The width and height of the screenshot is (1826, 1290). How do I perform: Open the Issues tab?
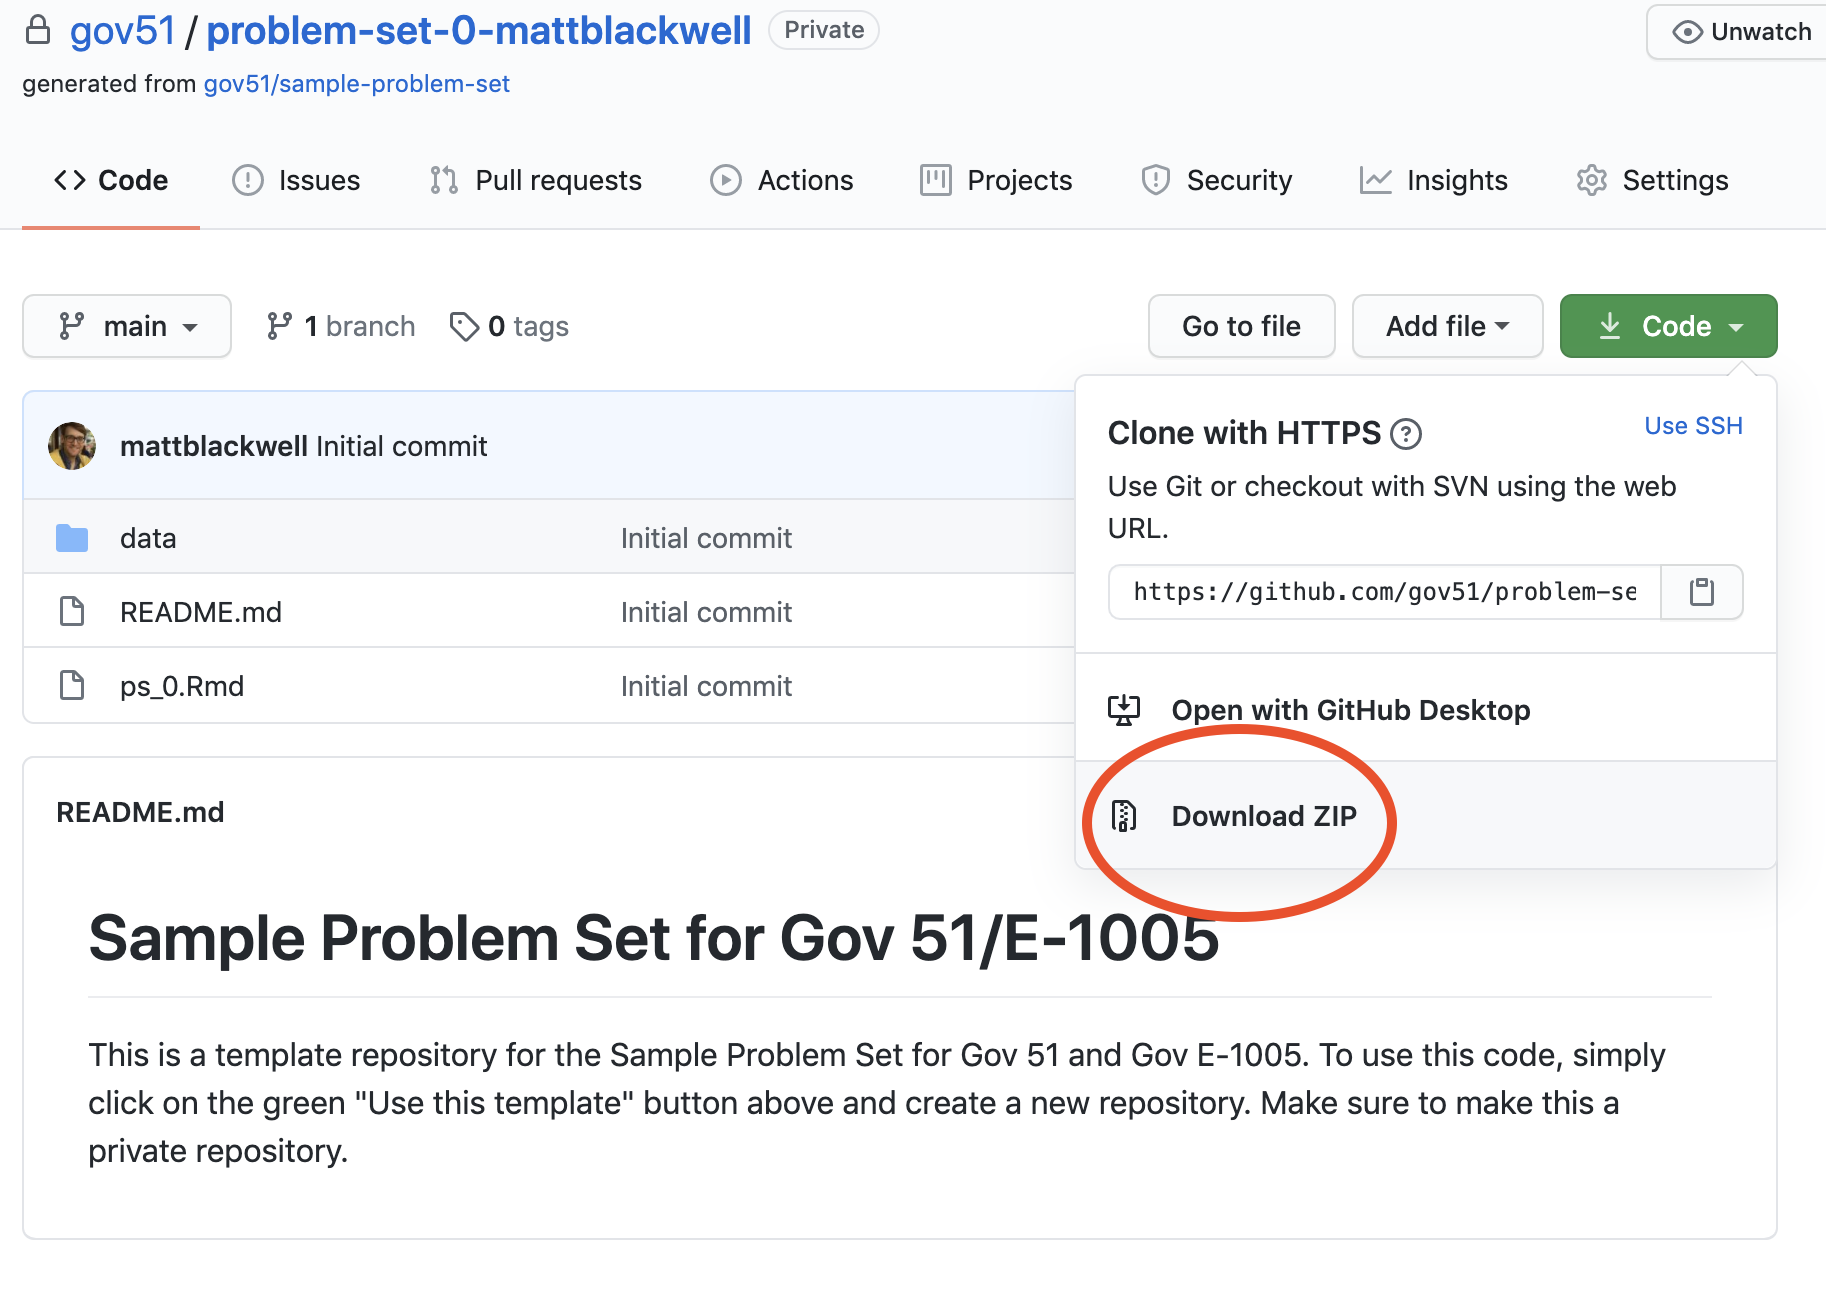pyautogui.click(x=296, y=180)
